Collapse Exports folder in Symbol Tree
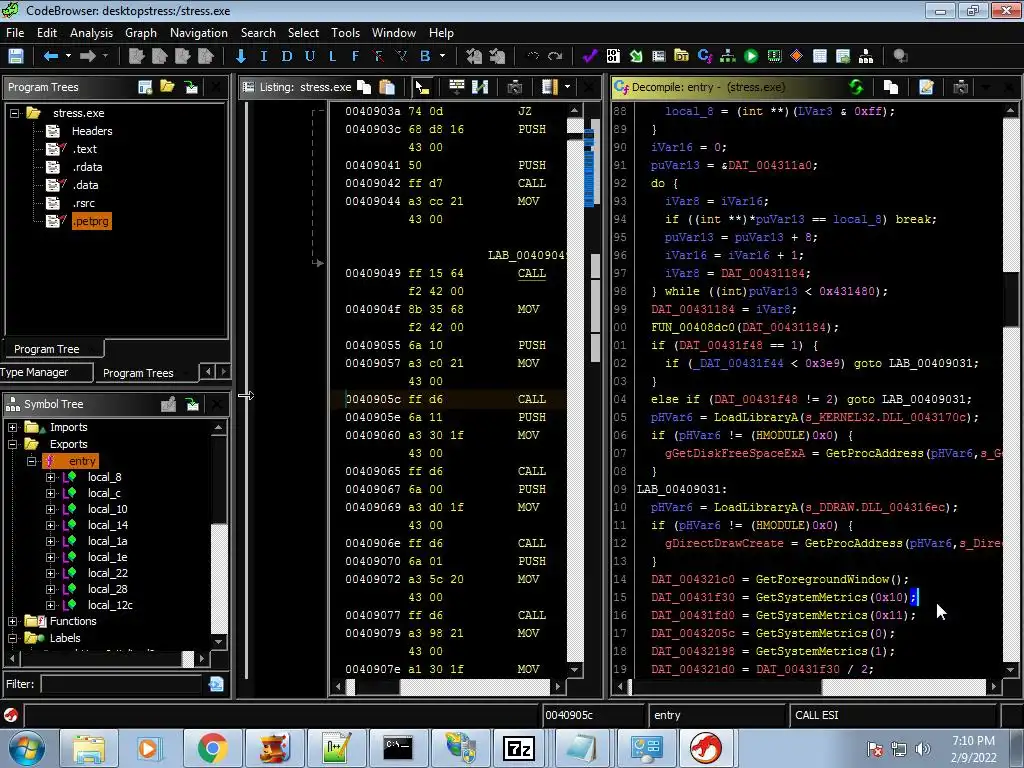The width and height of the screenshot is (1024, 768). pos(12,444)
